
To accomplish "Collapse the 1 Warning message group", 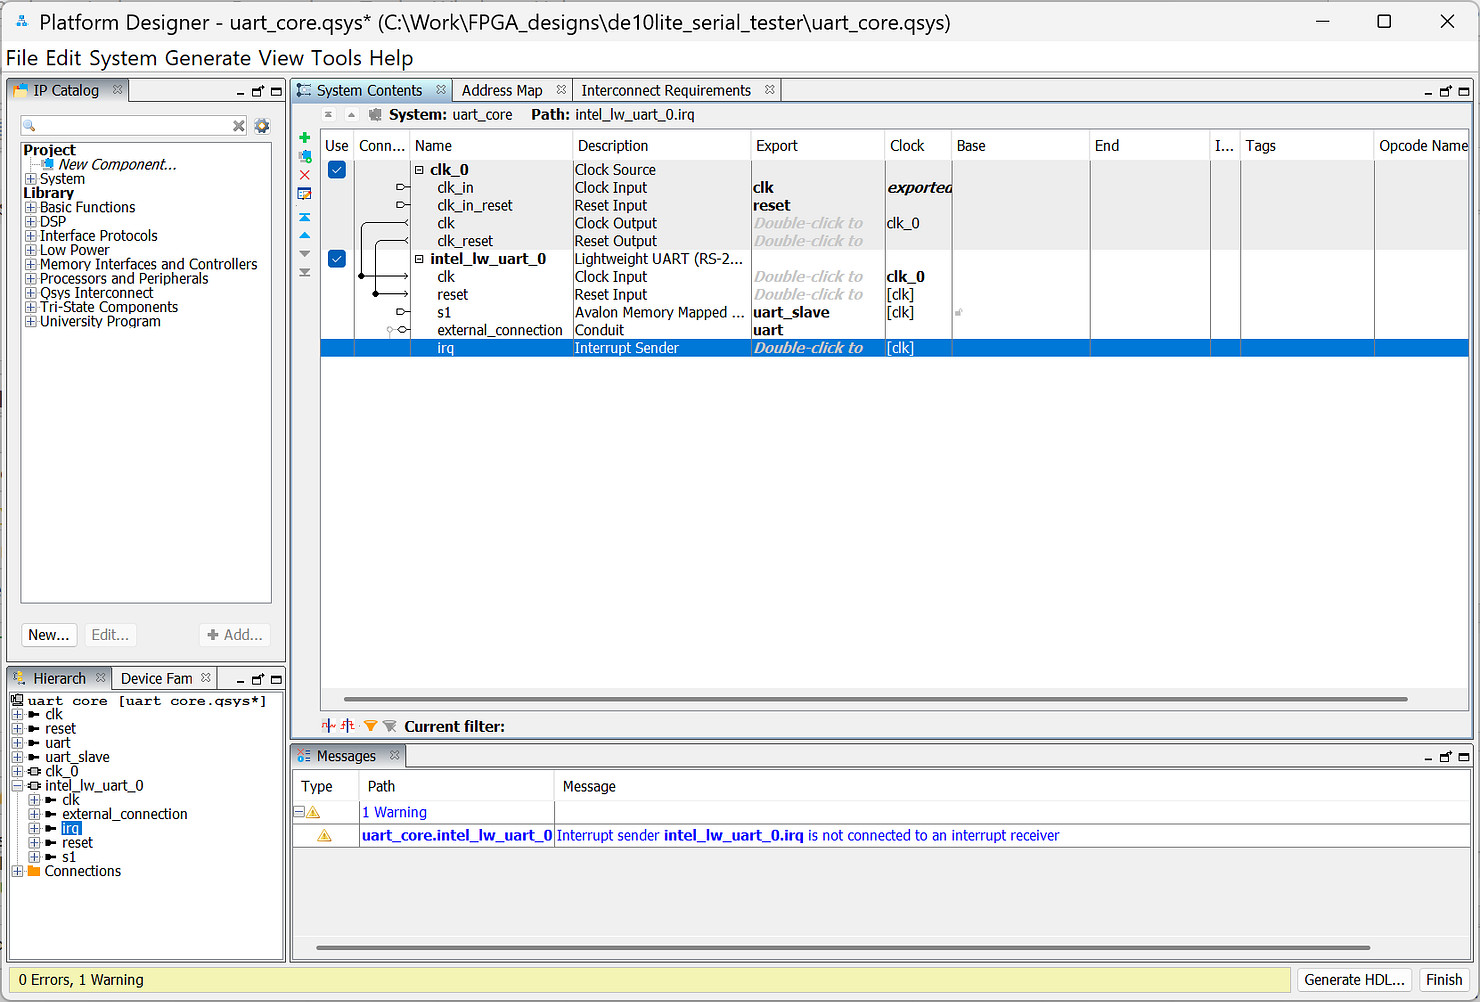I will pyautogui.click(x=299, y=812).
